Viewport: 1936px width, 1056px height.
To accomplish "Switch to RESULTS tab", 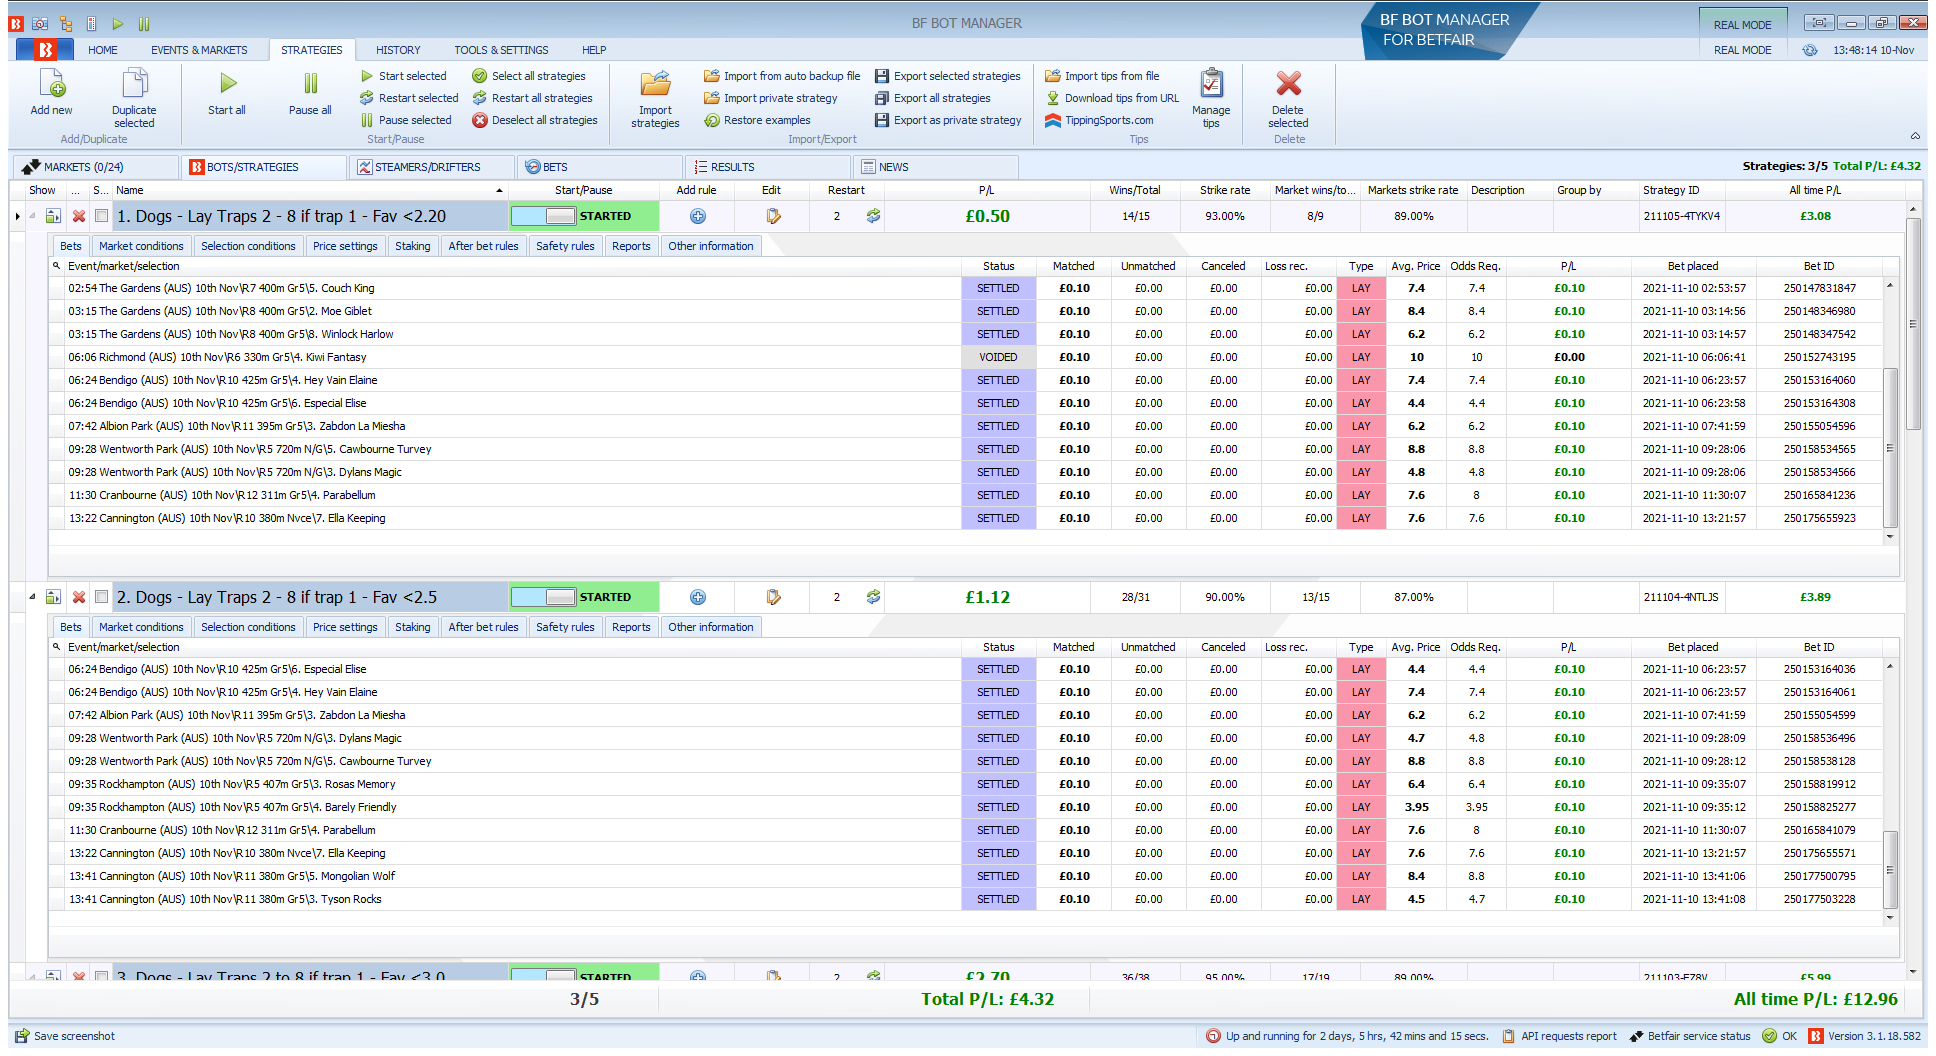I will click(768, 167).
